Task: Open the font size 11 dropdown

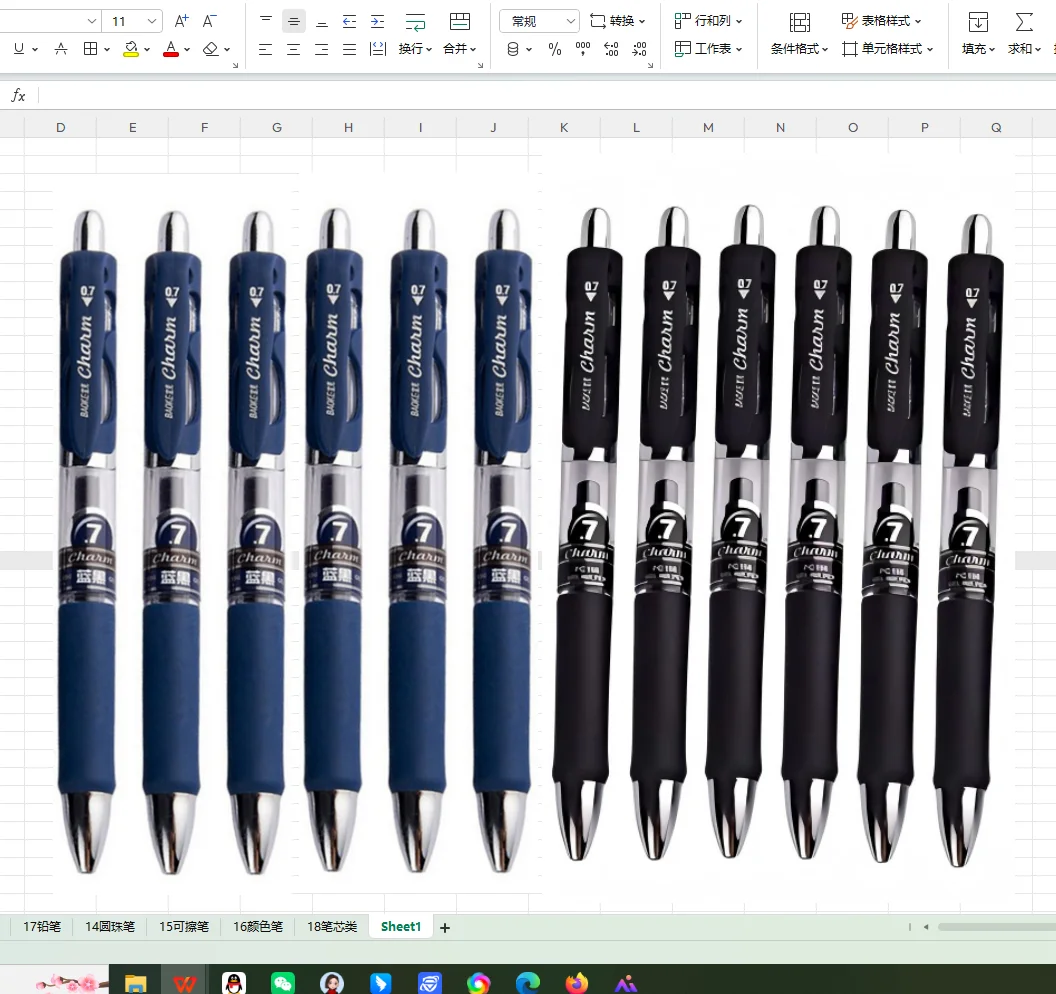Action: [x=152, y=21]
